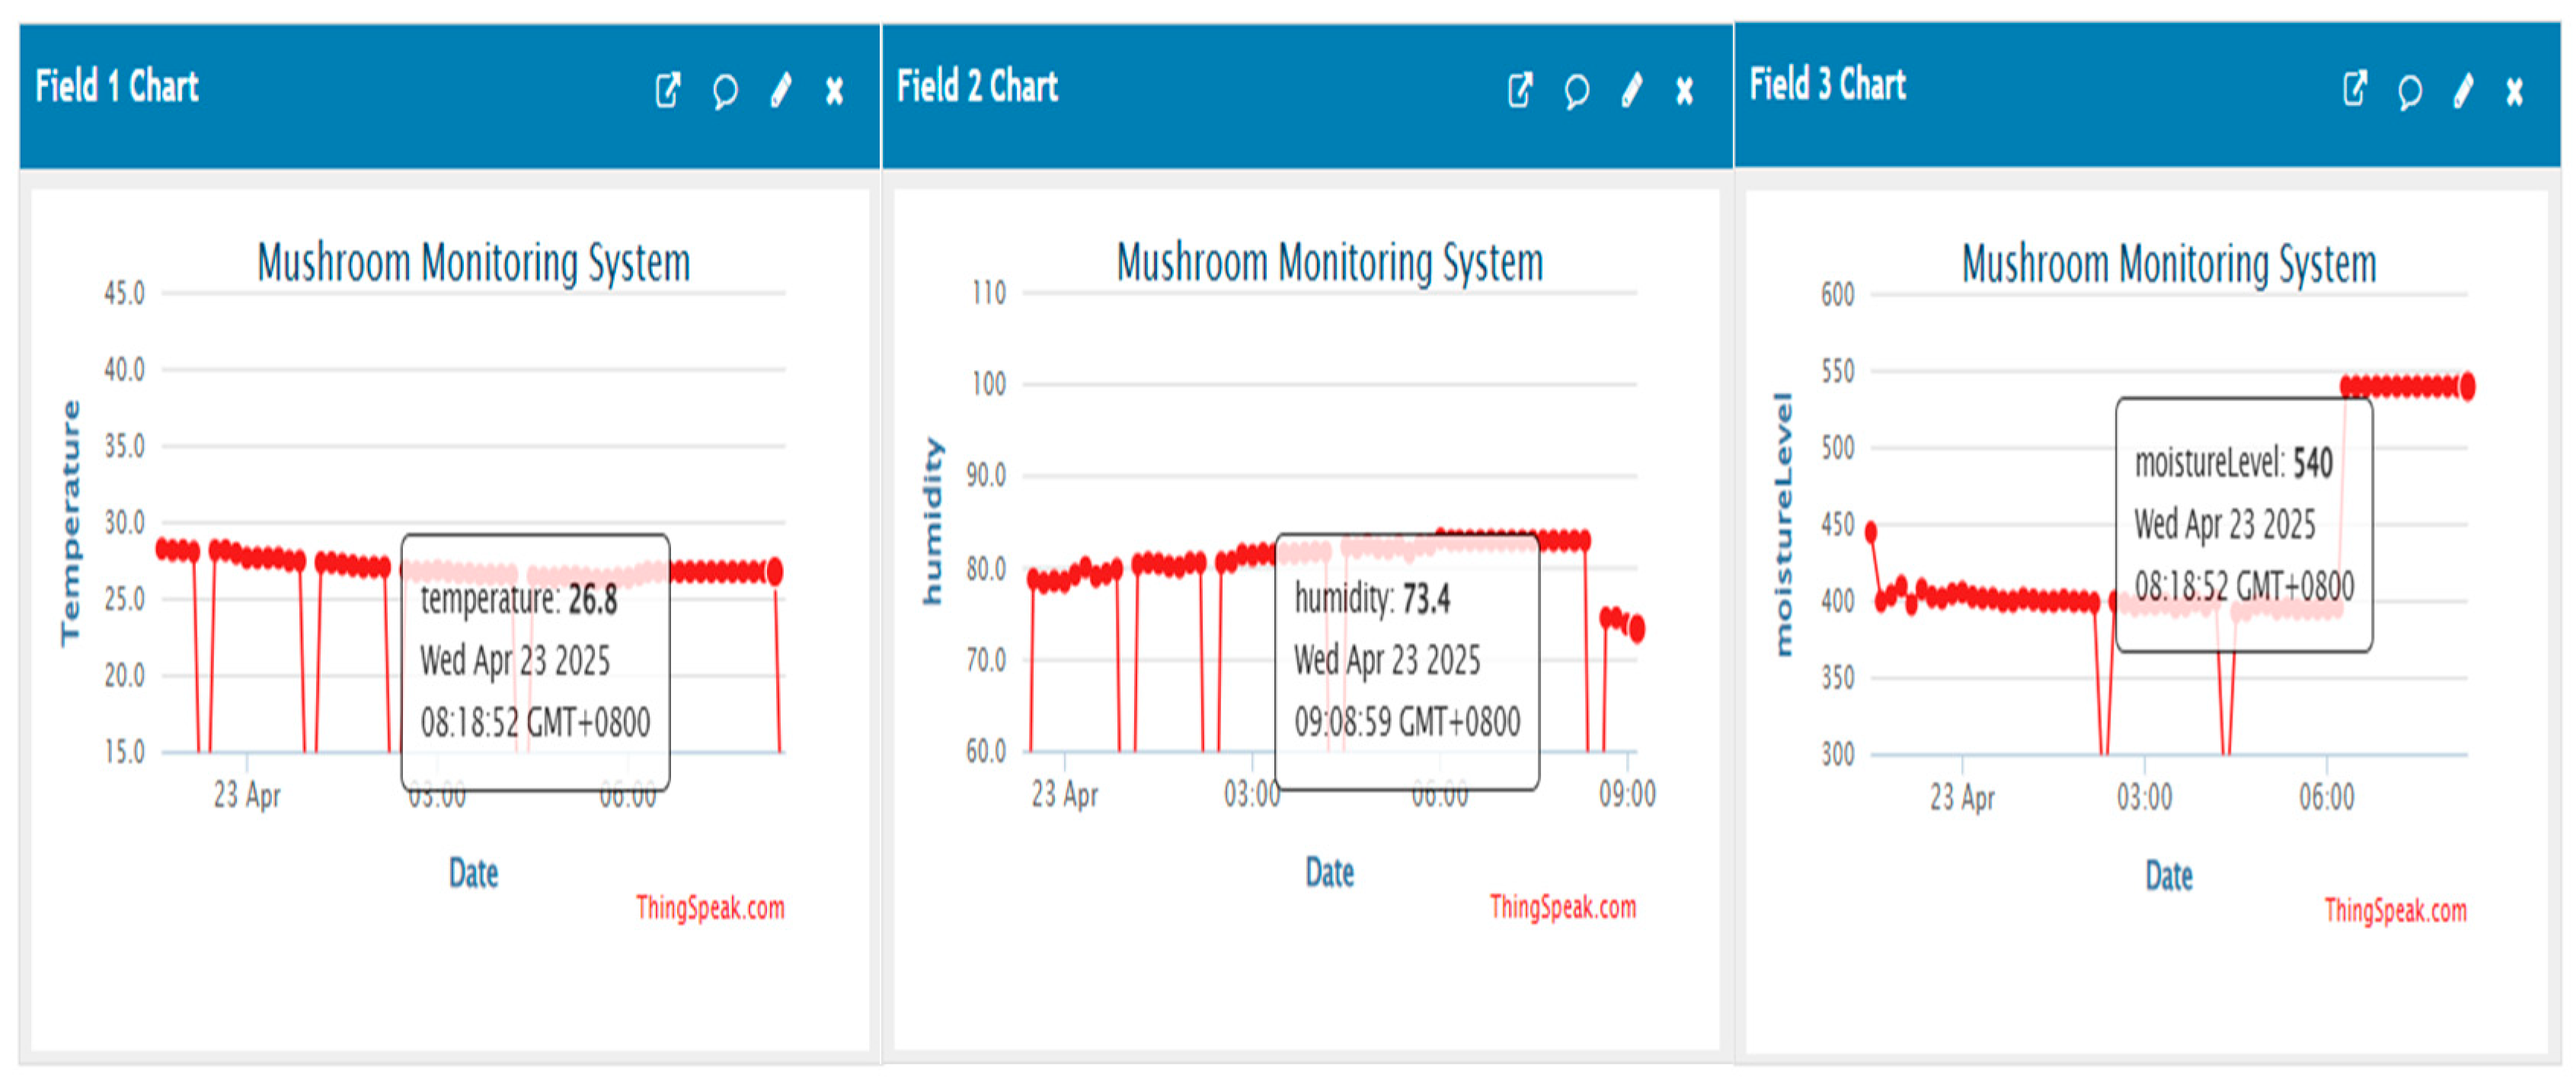Edit Field 1 Chart with pencil icon
2576x1091 pixels.
pyautogui.click(x=781, y=91)
